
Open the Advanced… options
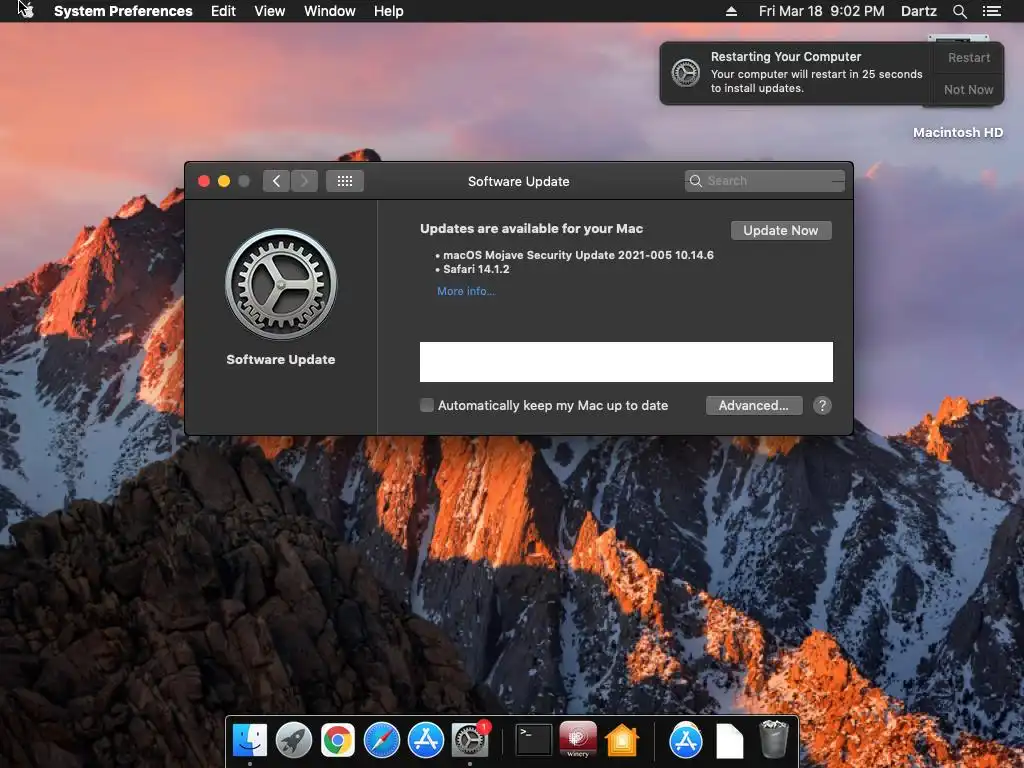[x=754, y=406]
